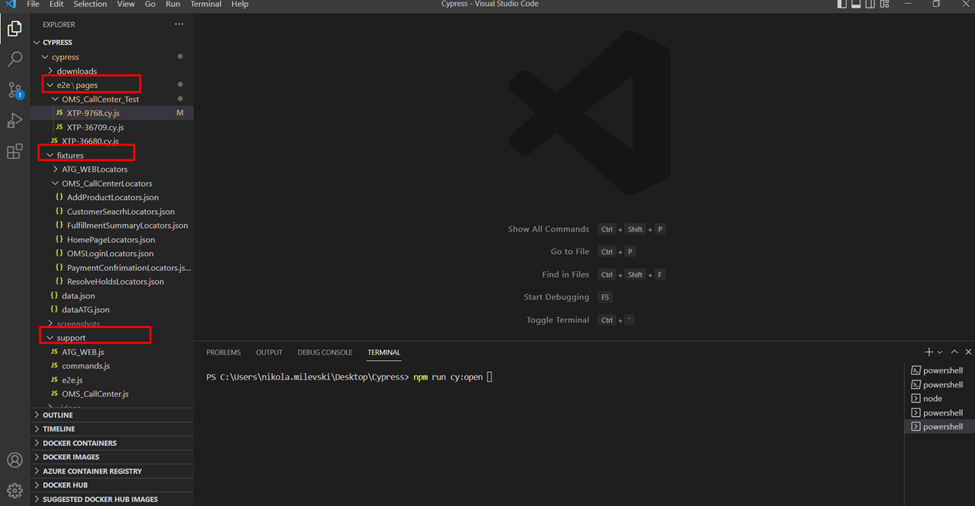This screenshot has height=506, width=975.
Task: Expand the ATG_WEBLocators folder
Action: click(112, 169)
